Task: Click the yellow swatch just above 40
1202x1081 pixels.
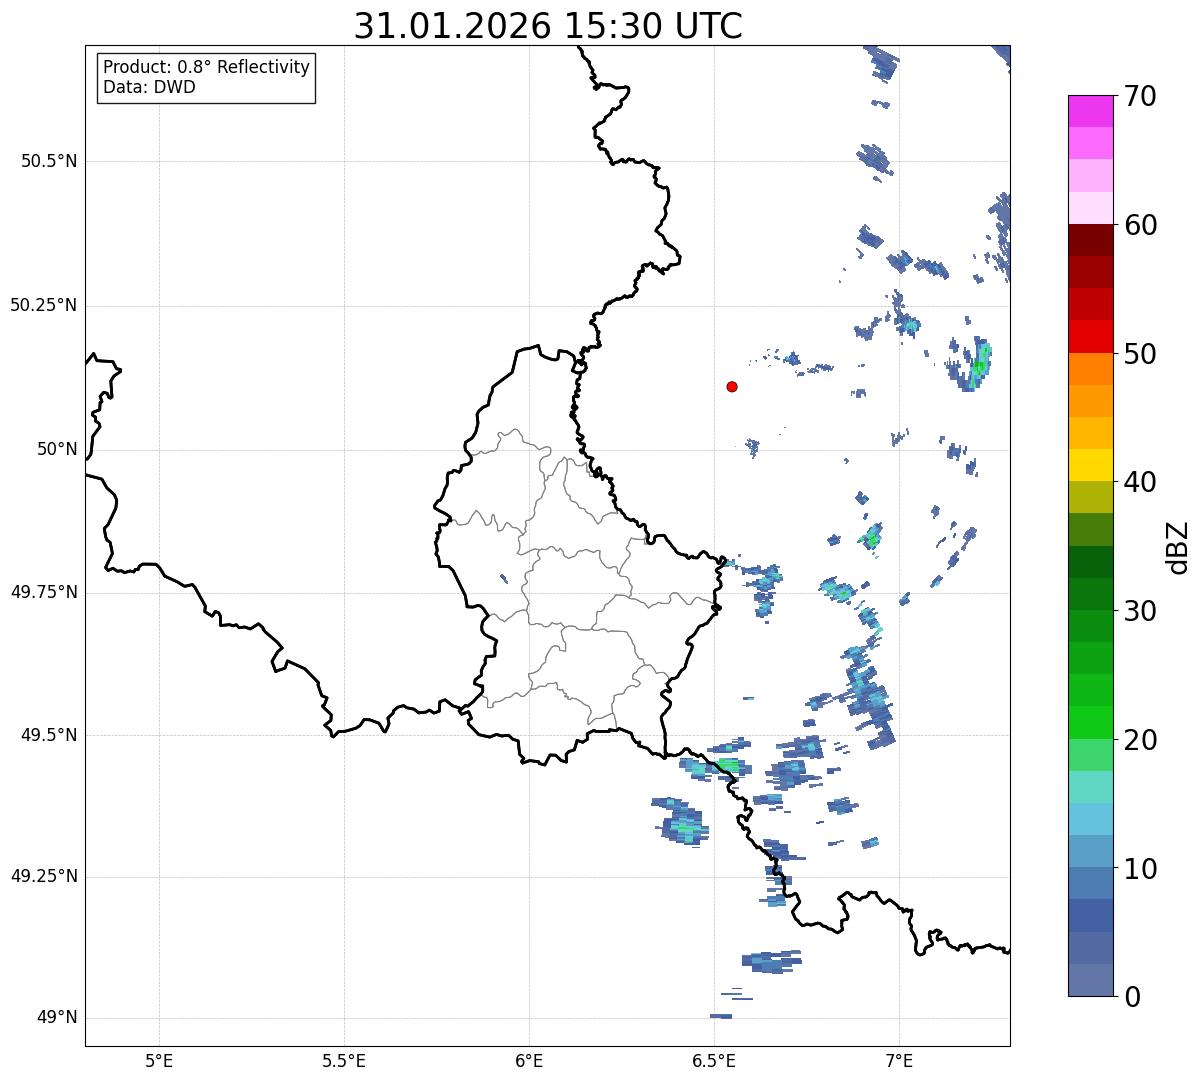Action: (x=1091, y=466)
